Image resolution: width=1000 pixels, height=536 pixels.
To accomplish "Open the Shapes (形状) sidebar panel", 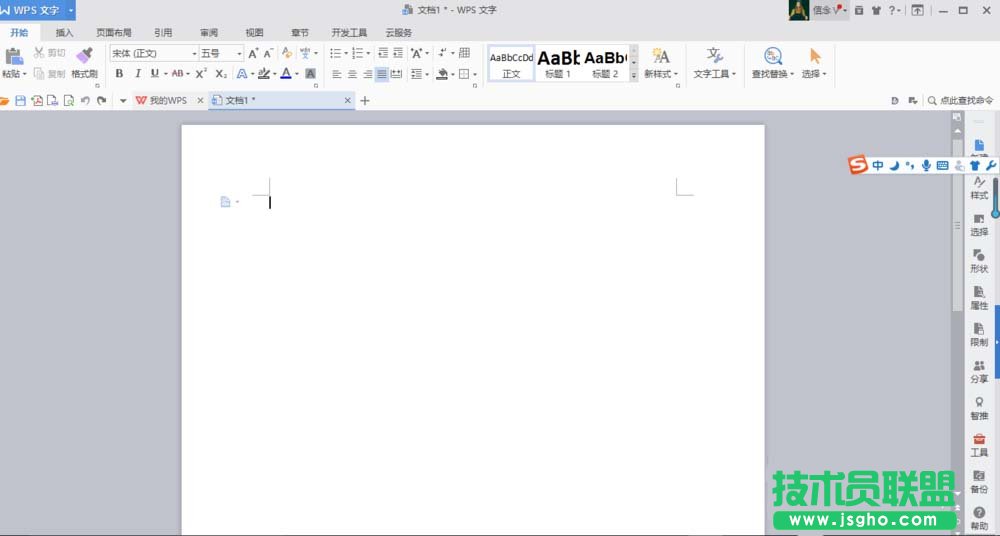I will [x=979, y=261].
